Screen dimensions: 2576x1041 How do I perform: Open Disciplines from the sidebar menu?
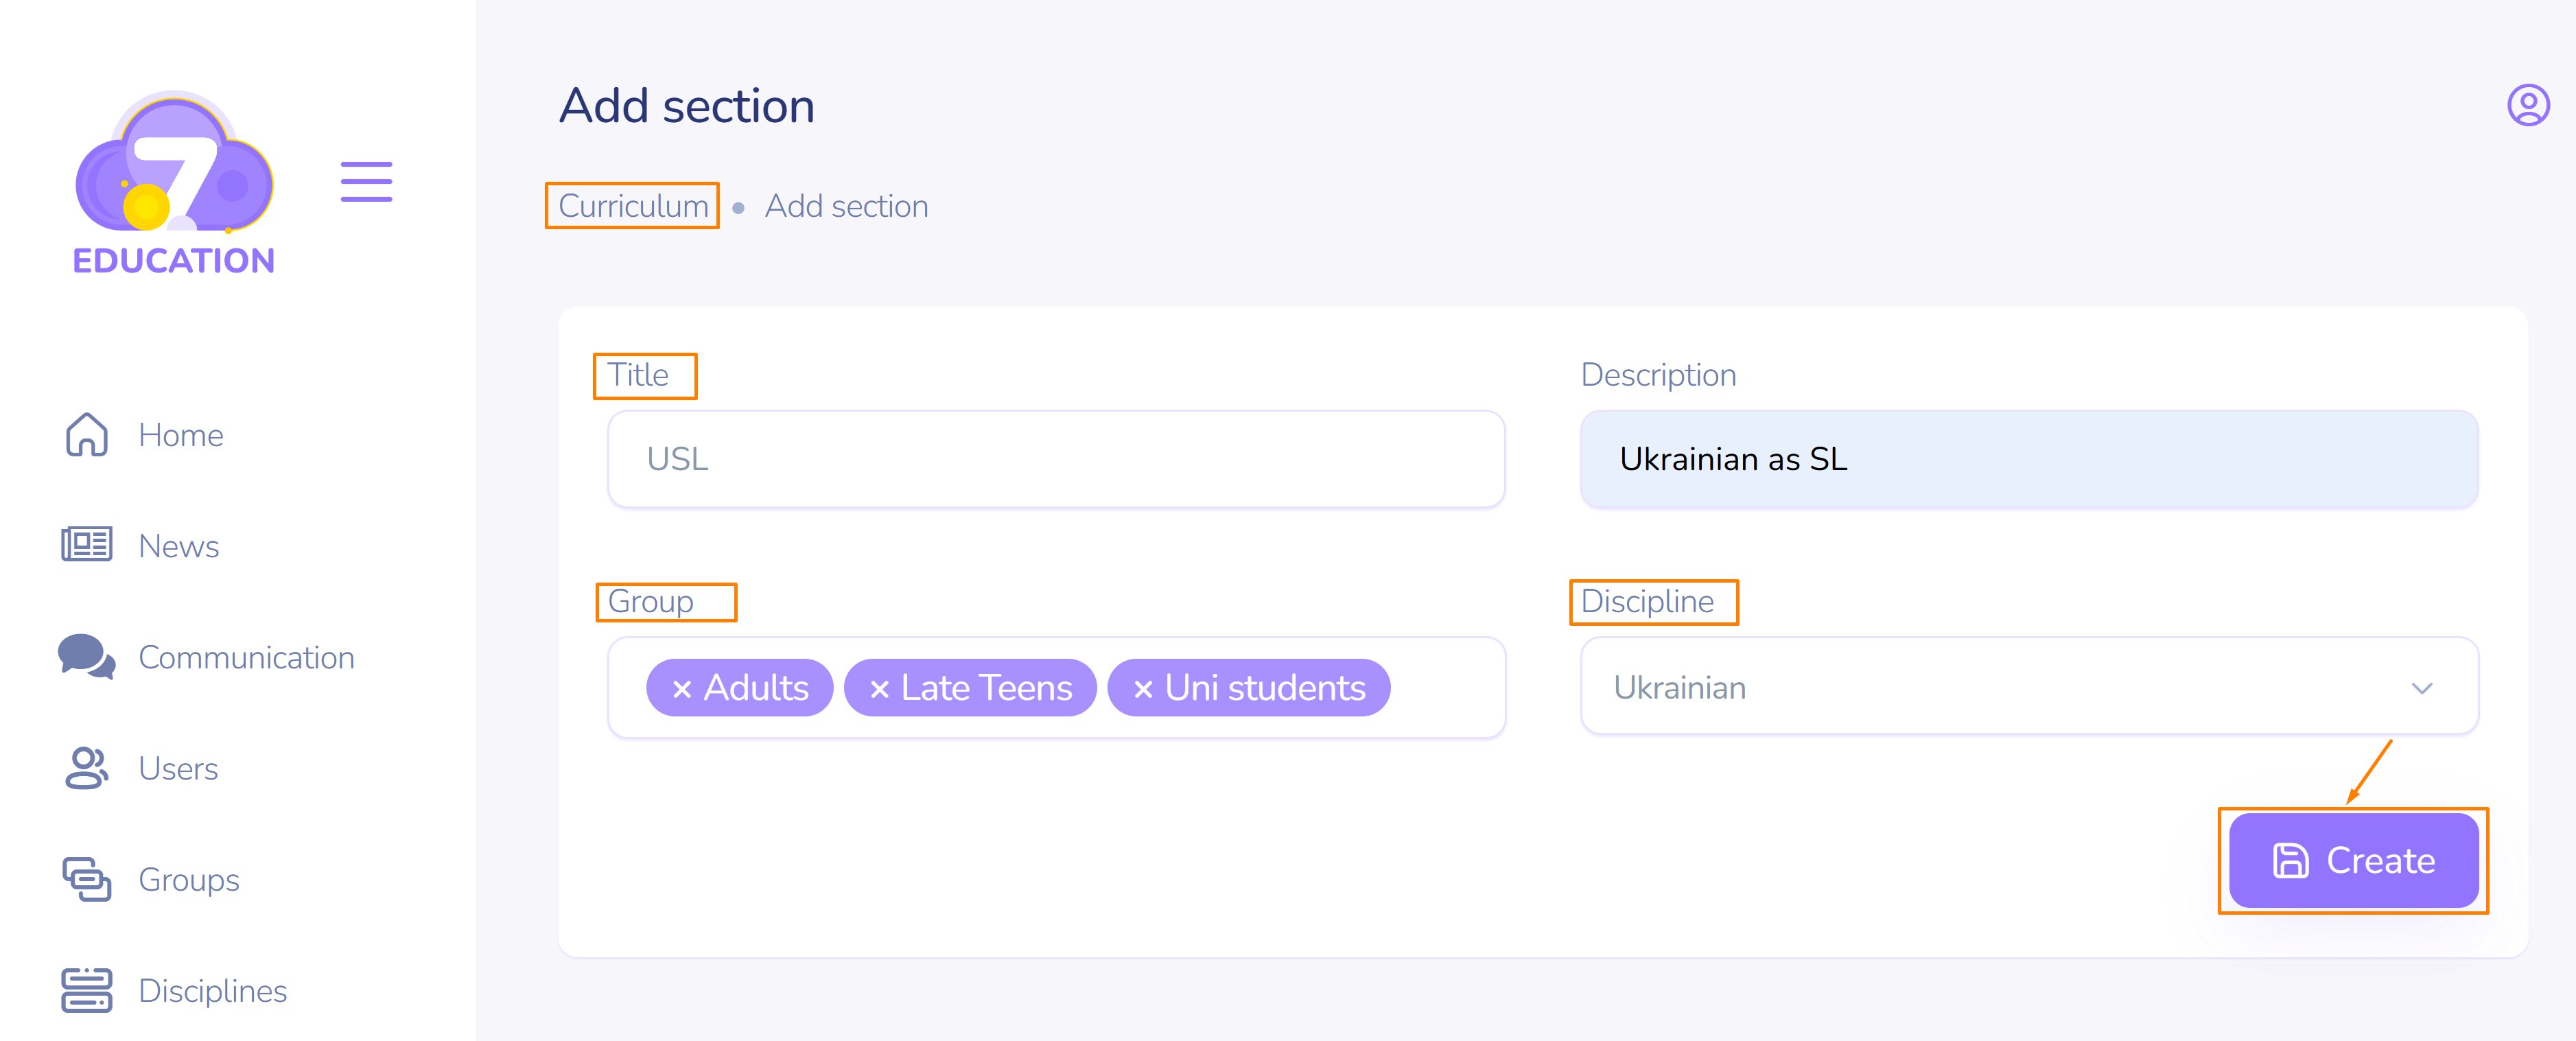point(213,990)
